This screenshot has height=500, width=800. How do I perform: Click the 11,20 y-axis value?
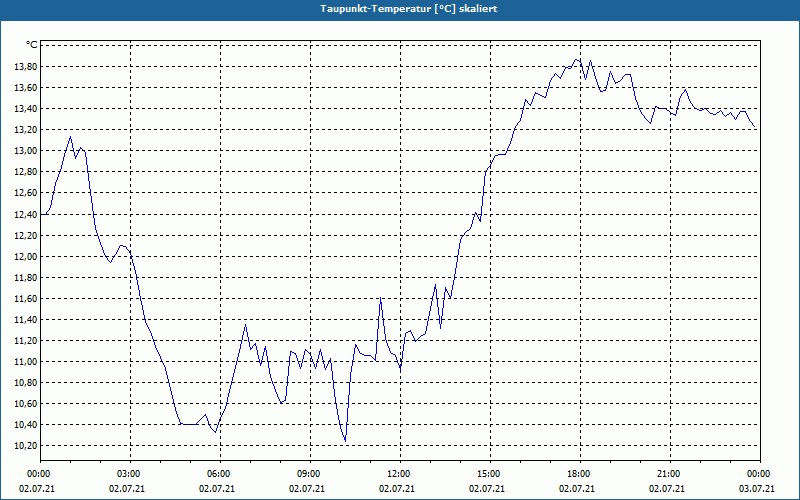tap(25, 340)
